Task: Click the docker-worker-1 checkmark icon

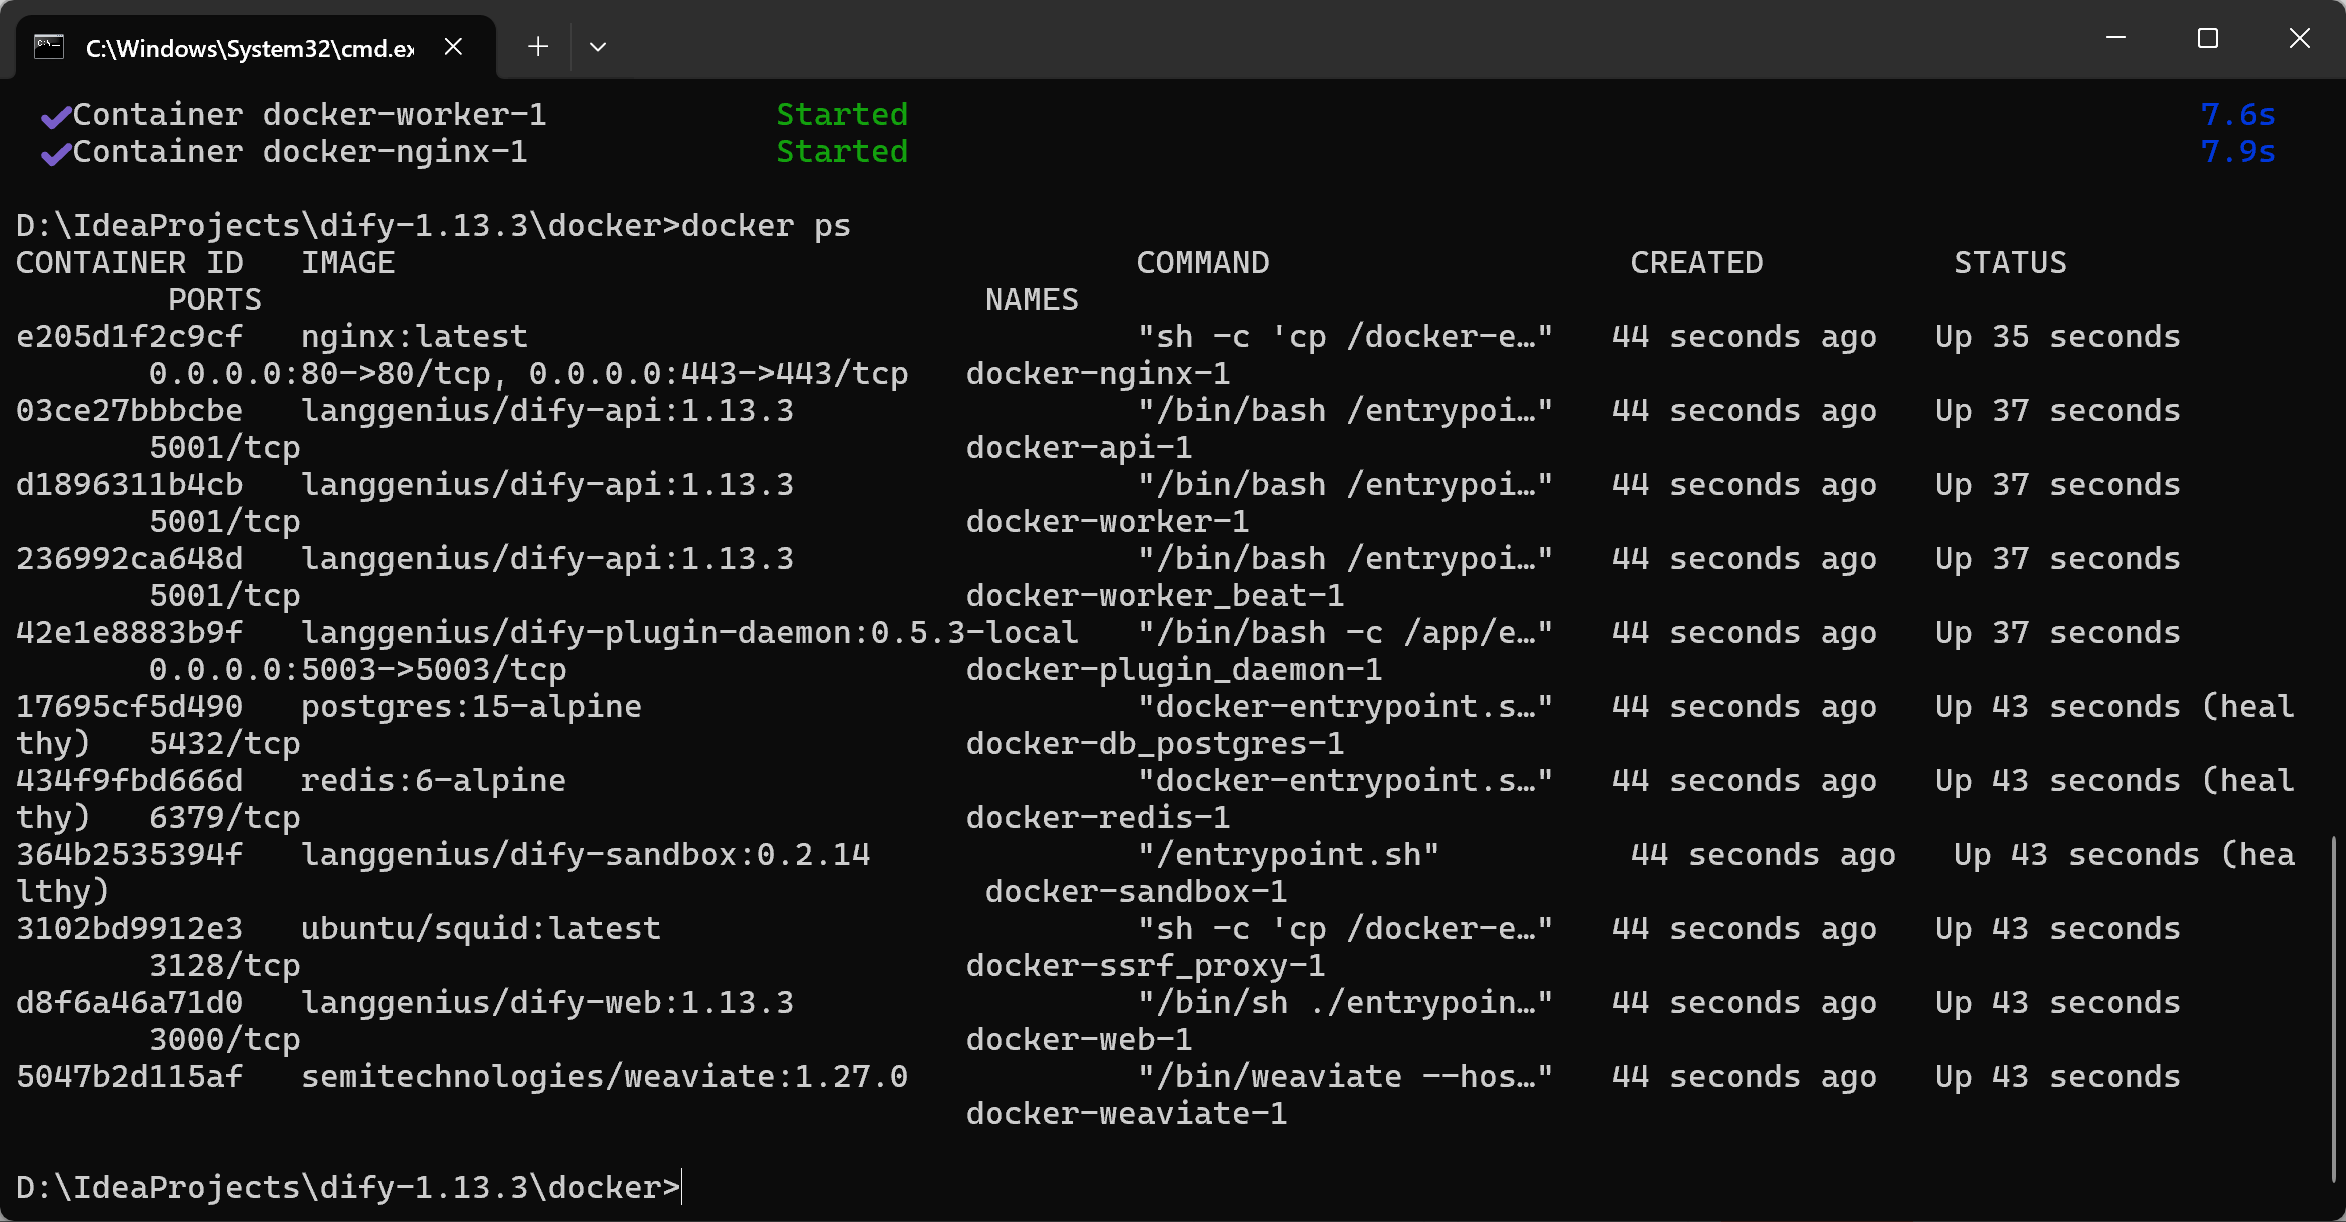Action: coord(56,117)
